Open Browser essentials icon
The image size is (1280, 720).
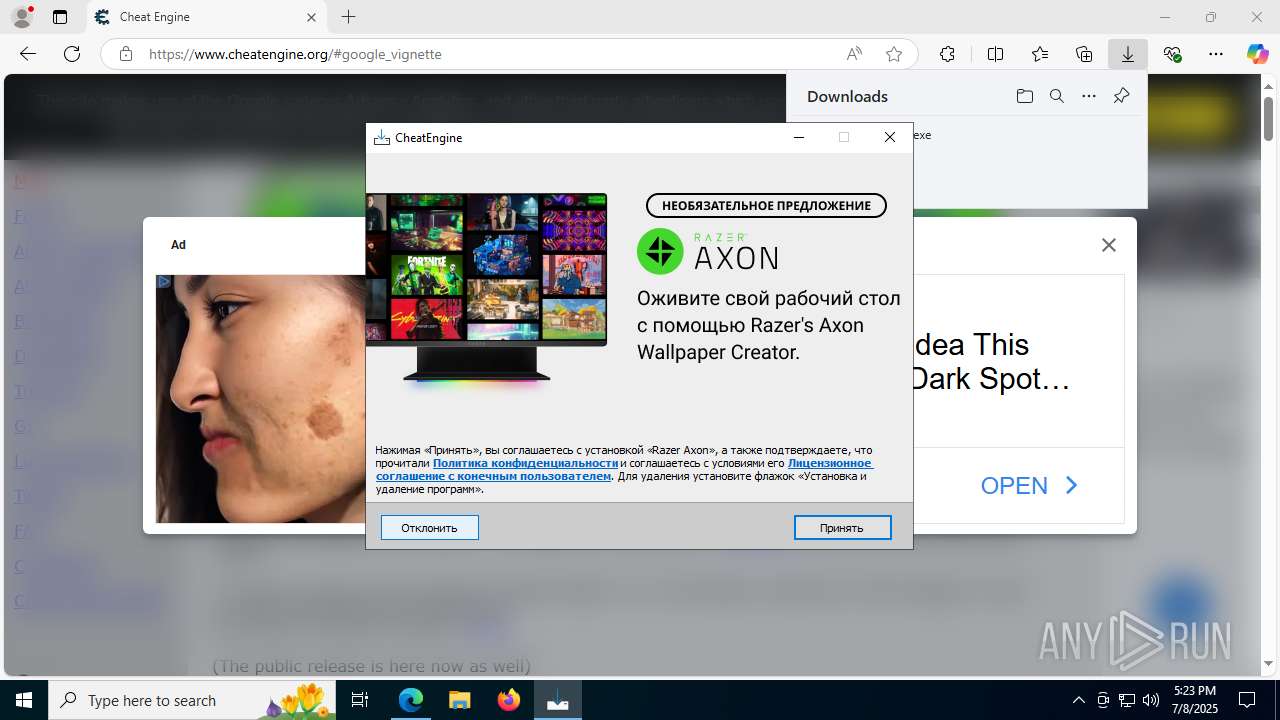pos(1172,54)
